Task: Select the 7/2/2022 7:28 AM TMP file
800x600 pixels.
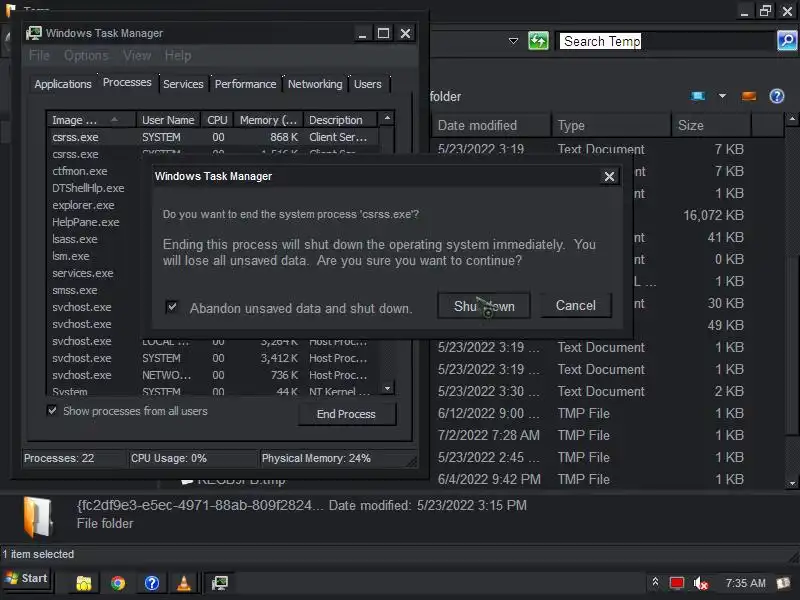Action: click(590, 435)
